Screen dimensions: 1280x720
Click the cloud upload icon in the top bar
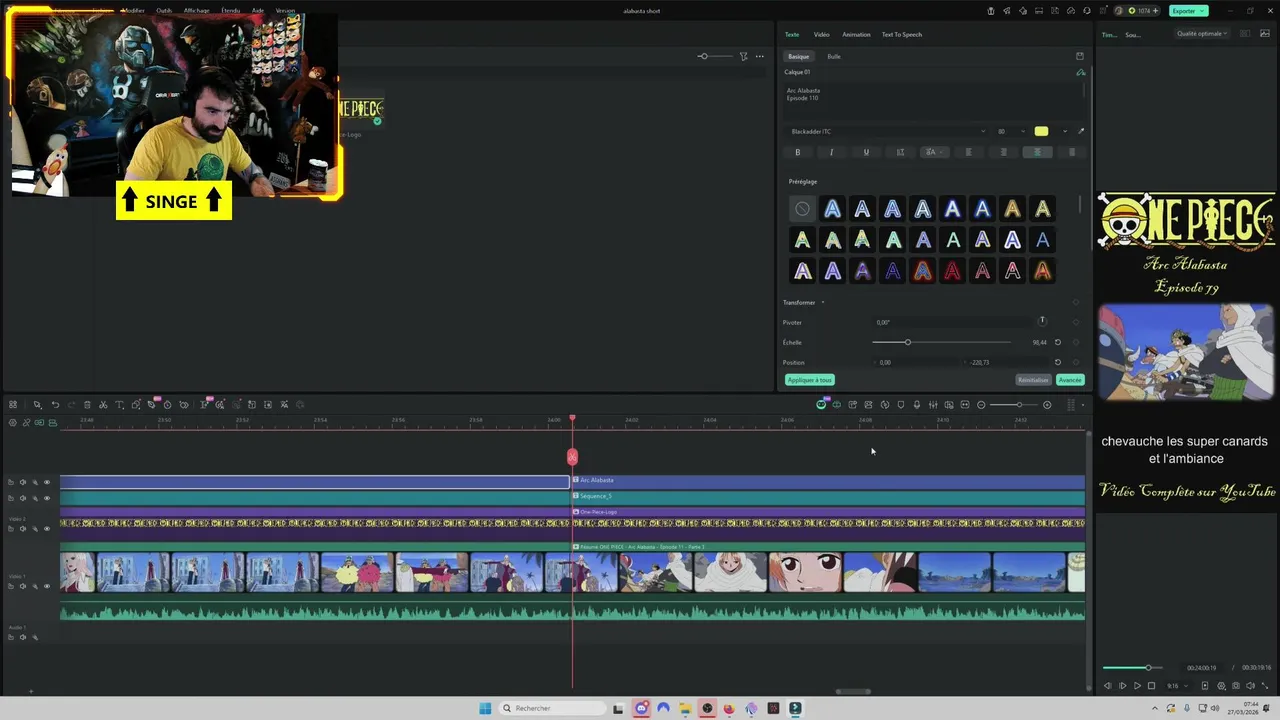tap(1071, 11)
